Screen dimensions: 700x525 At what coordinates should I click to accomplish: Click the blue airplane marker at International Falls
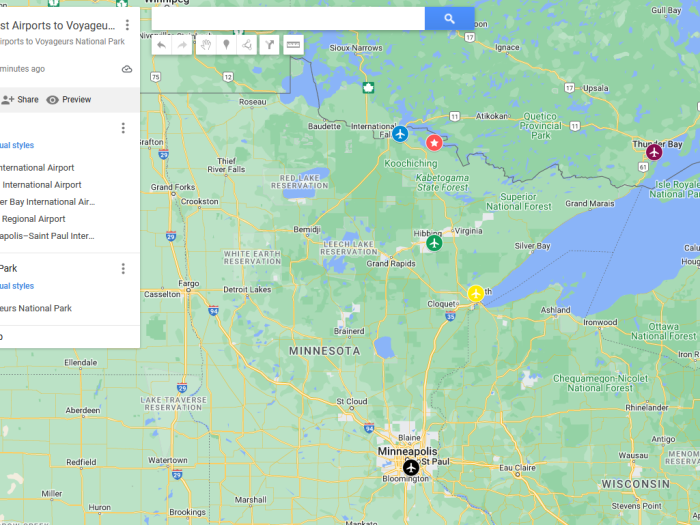tap(400, 133)
